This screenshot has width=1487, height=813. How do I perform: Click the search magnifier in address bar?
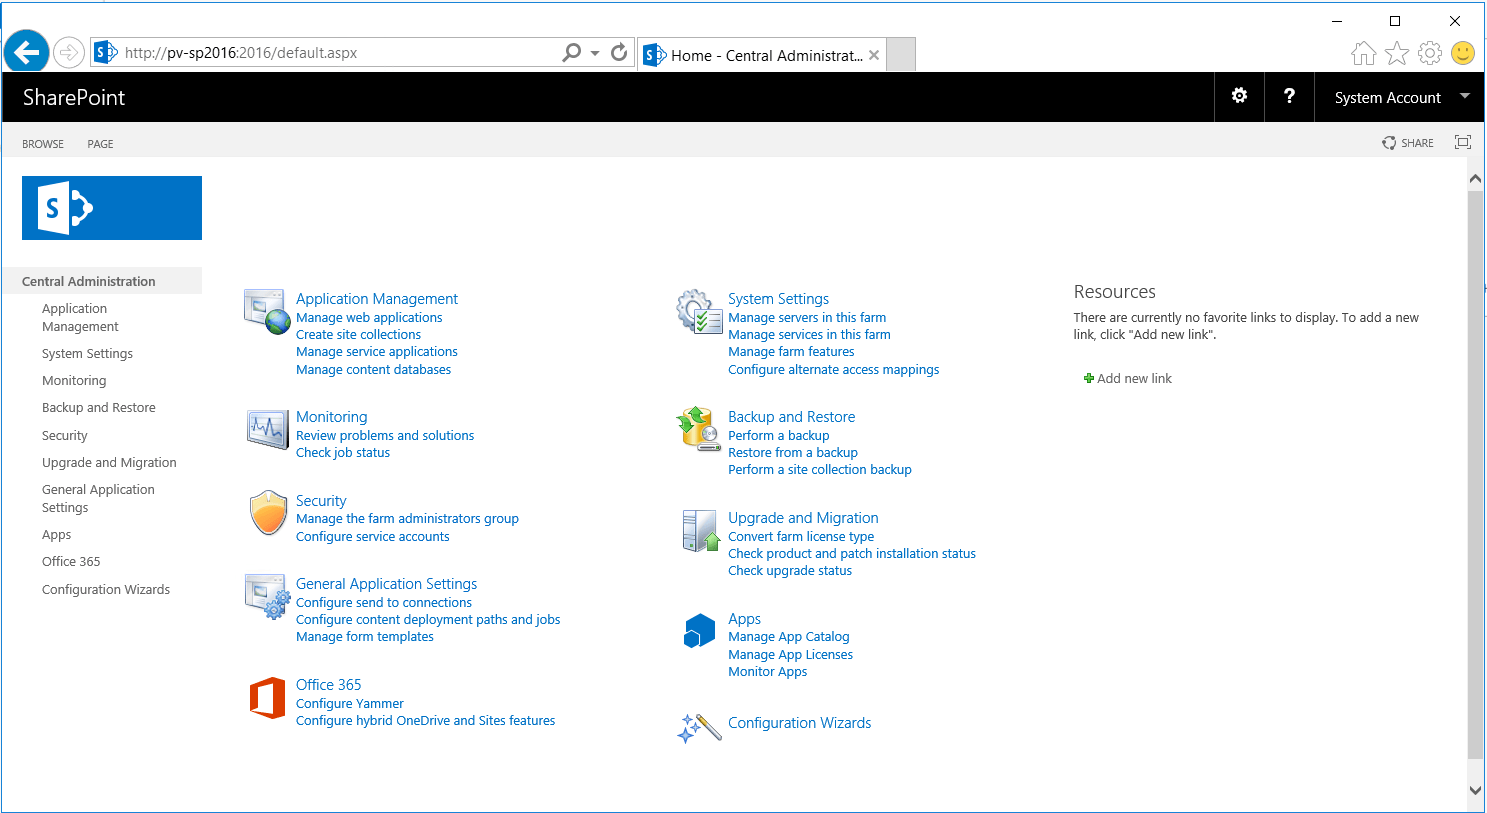(x=572, y=52)
